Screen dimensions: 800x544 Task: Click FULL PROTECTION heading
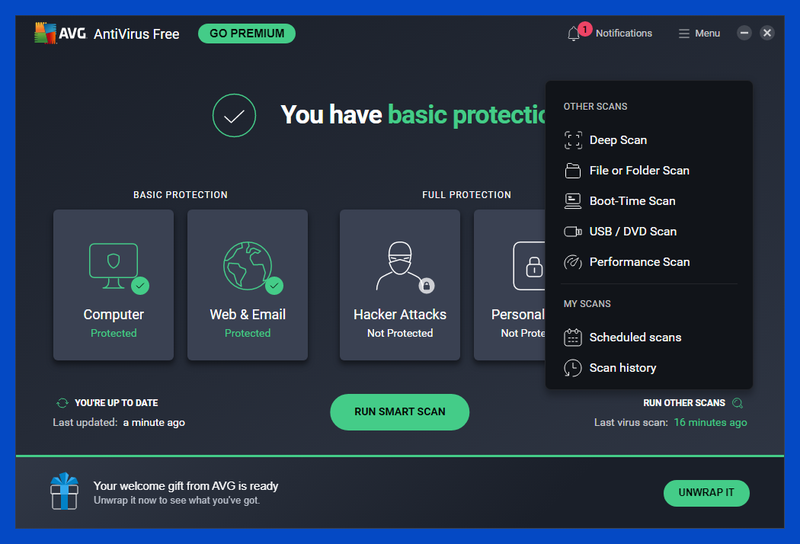[466, 195]
